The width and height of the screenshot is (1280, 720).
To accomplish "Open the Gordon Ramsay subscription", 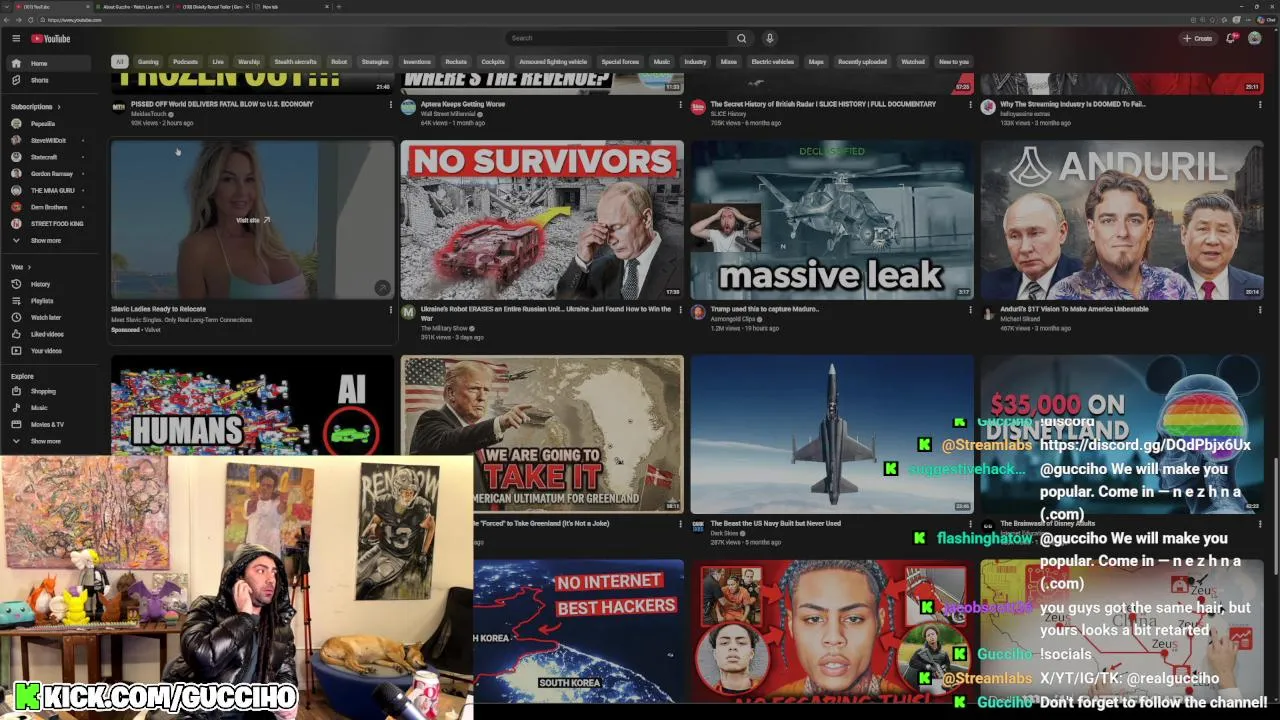I will coord(50,174).
